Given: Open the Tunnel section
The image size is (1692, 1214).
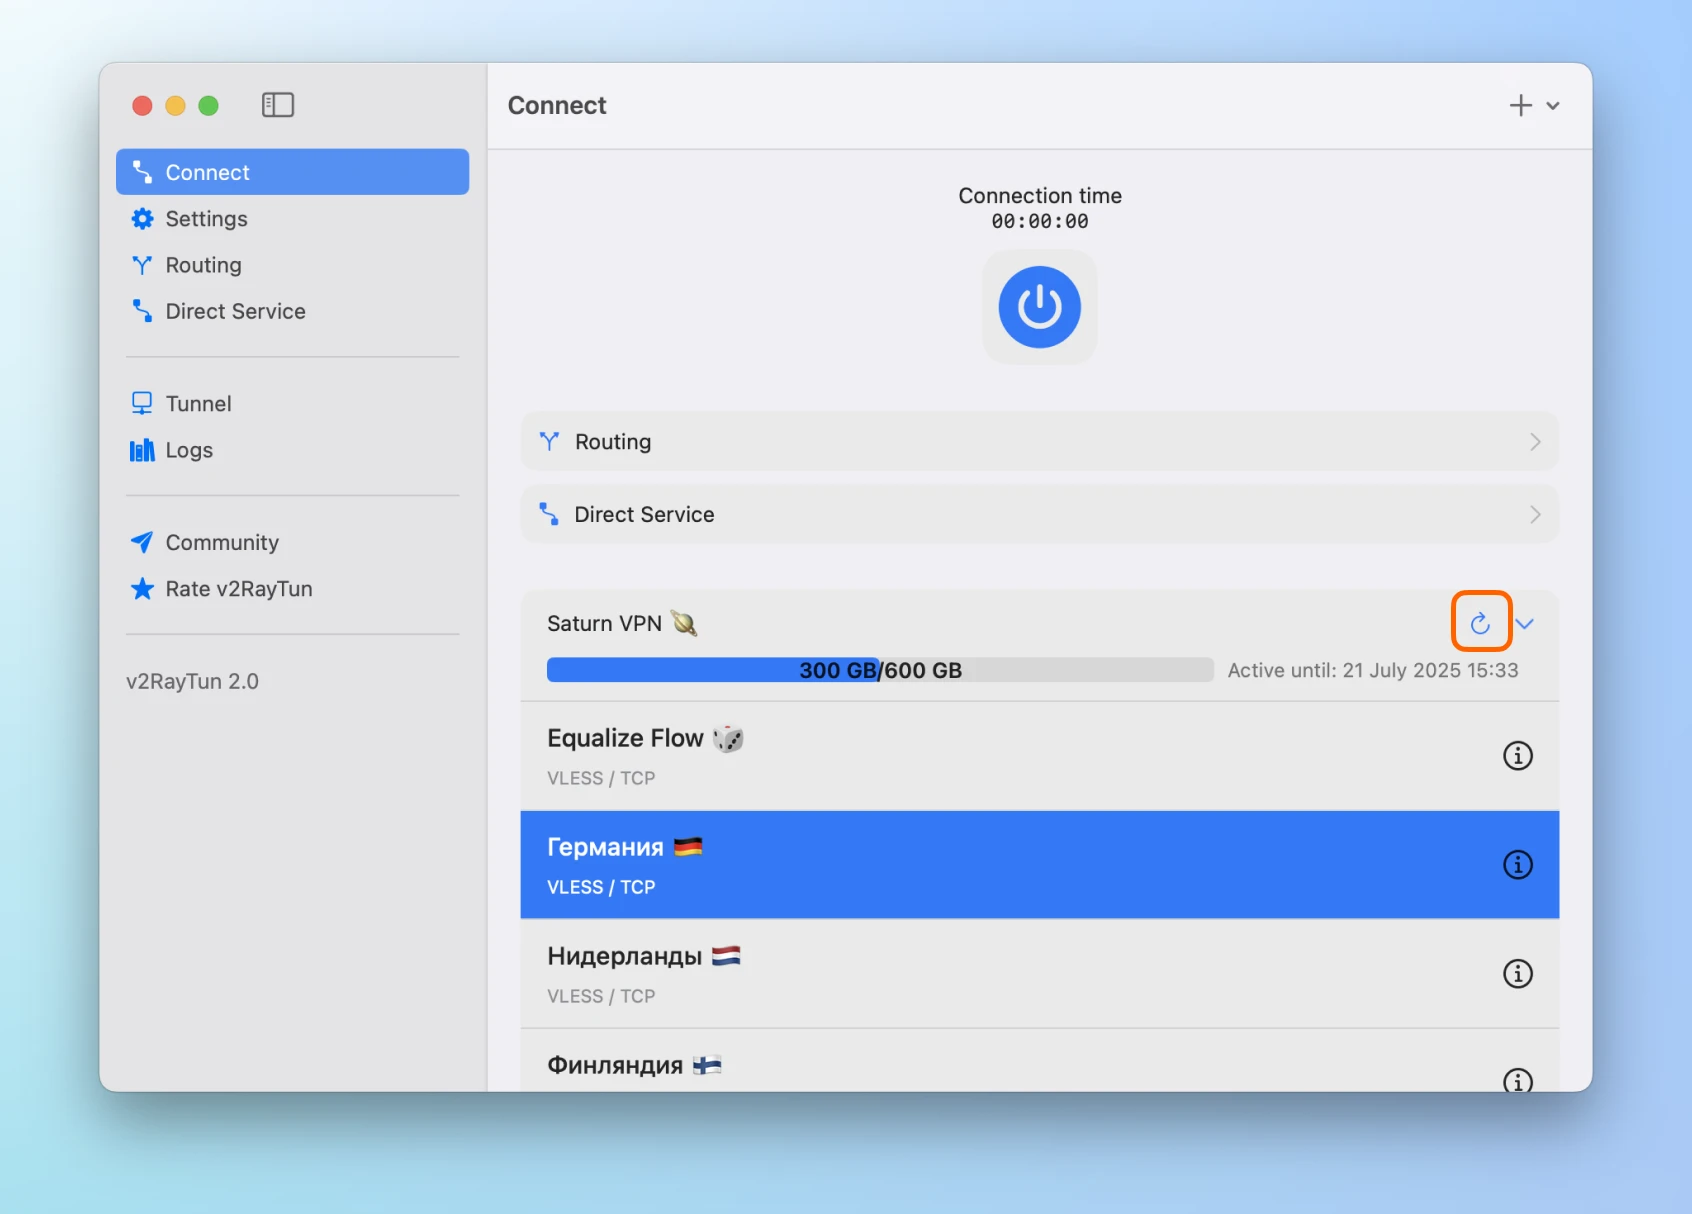Looking at the screenshot, I should (198, 404).
